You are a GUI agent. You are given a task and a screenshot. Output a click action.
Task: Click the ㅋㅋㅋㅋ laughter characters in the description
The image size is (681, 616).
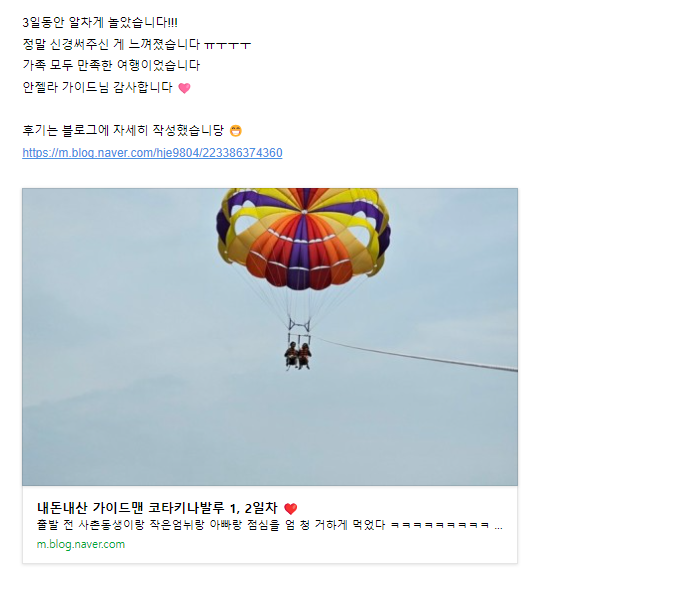click(440, 526)
